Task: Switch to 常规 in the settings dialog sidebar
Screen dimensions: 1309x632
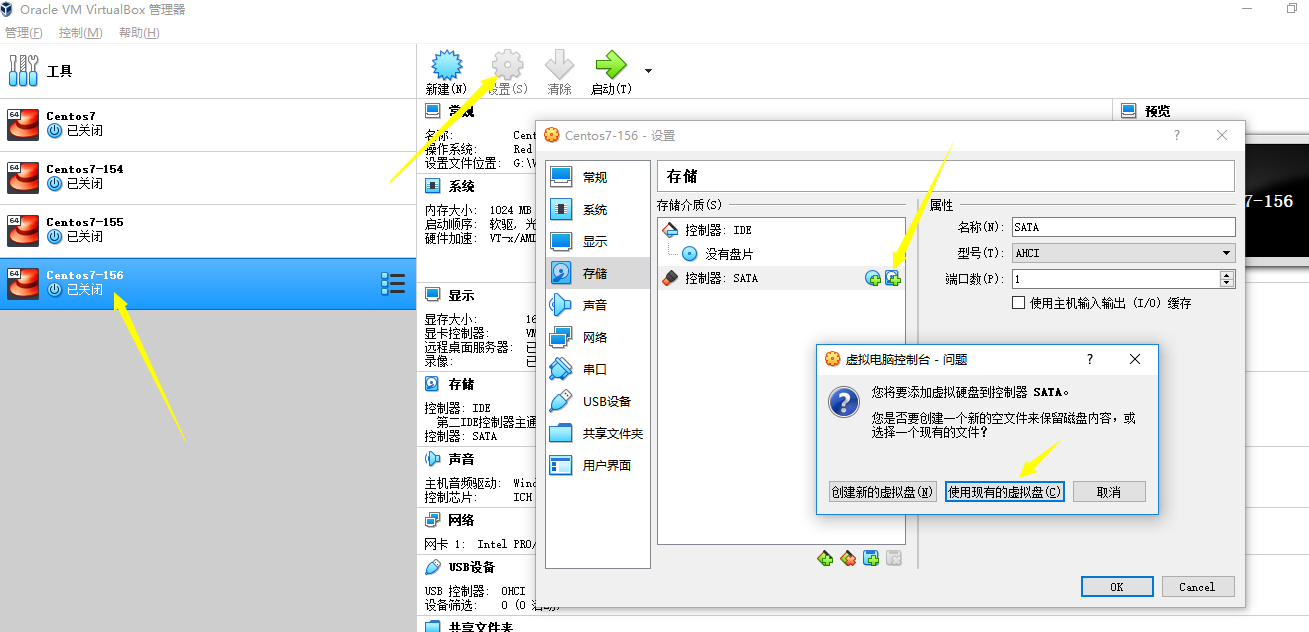Action: [x=597, y=177]
